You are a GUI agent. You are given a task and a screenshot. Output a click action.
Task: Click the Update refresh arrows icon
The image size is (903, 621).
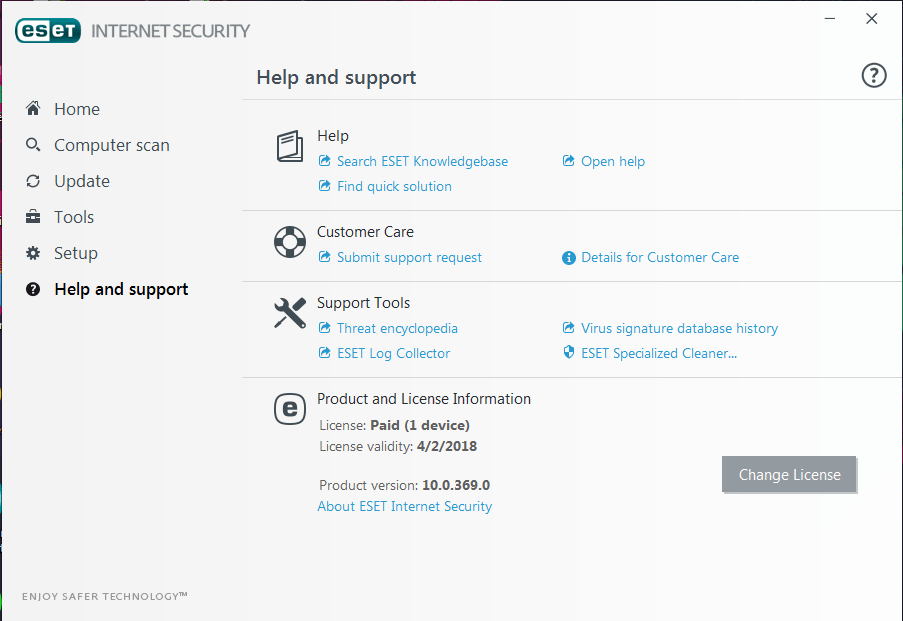tap(33, 181)
